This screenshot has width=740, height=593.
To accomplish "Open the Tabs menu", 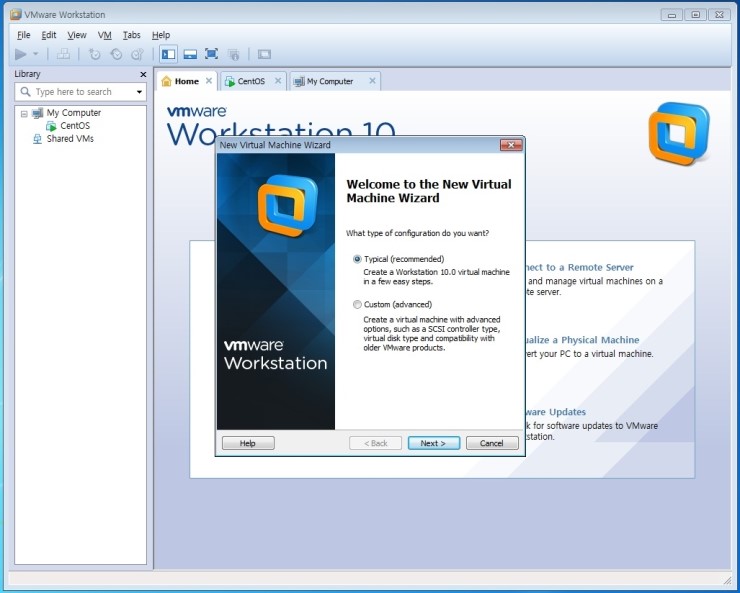I will (x=131, y=35).
